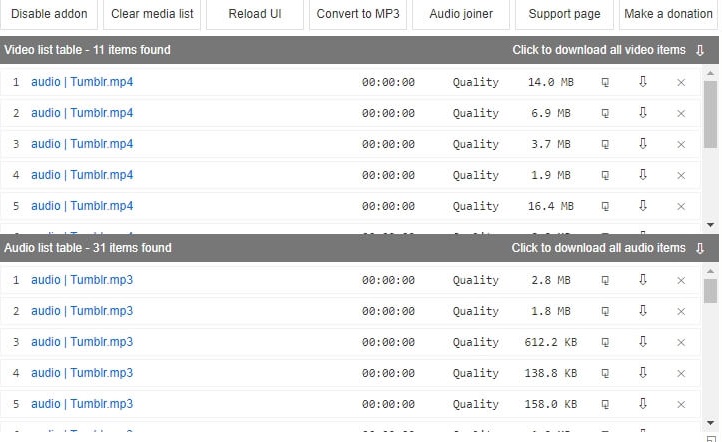Screen dimensions: 722x442
Task: Download the 1.9 MB video item
Action: click(x=642, y=175)
